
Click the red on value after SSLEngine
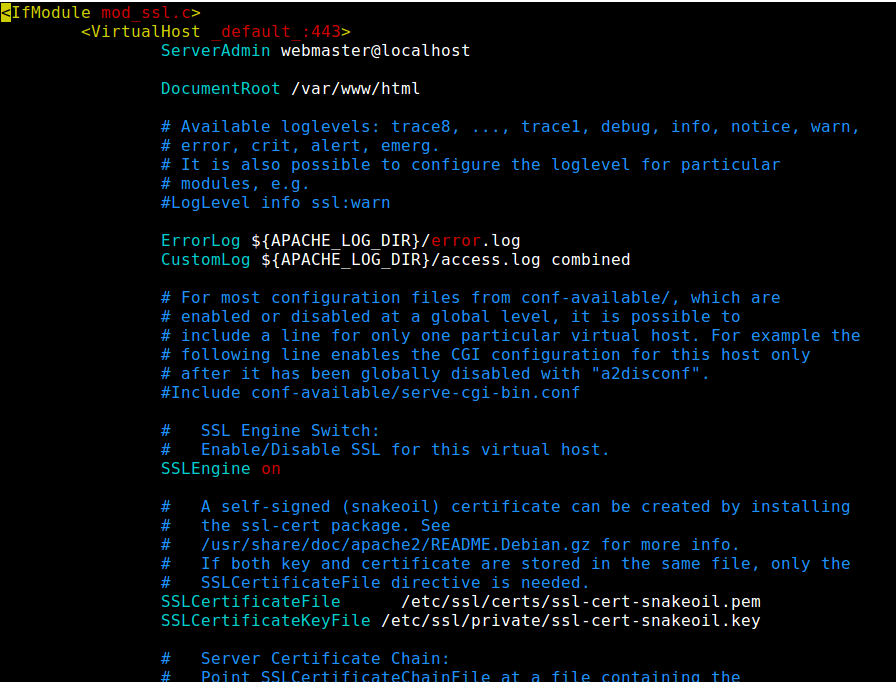271,468
